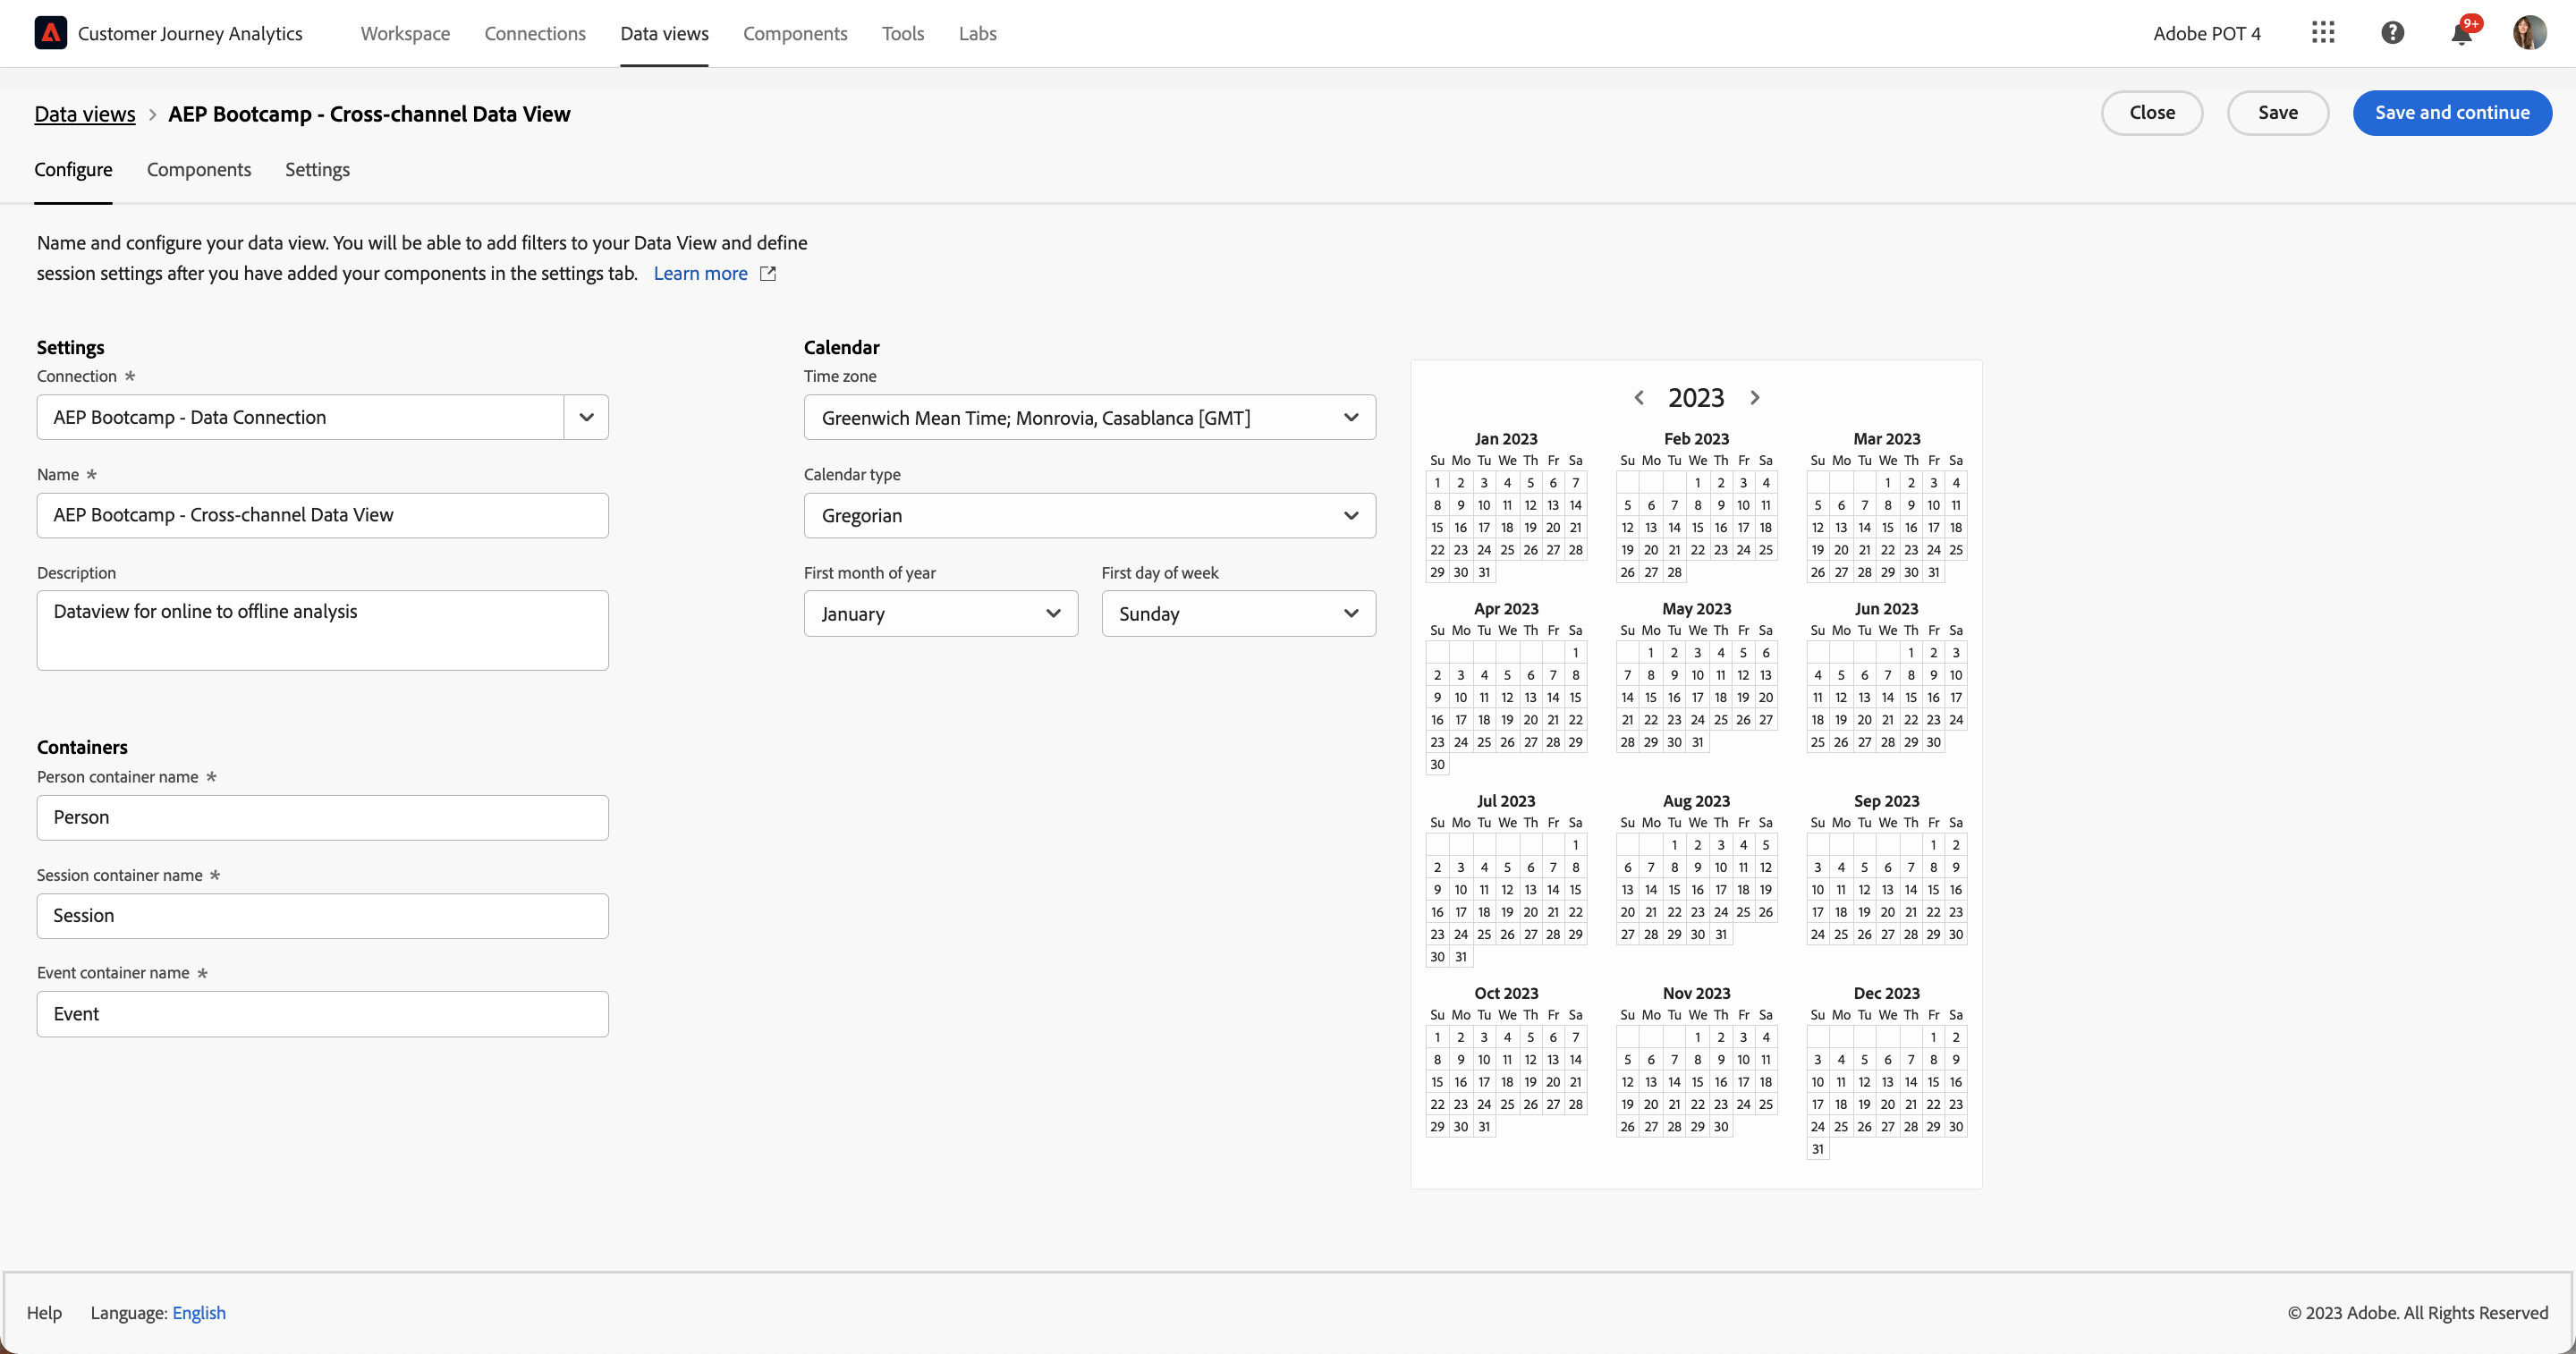Click the Adobe logo icon
Viewport: 2576px width, 1354px height.
(x=51, y=33)
